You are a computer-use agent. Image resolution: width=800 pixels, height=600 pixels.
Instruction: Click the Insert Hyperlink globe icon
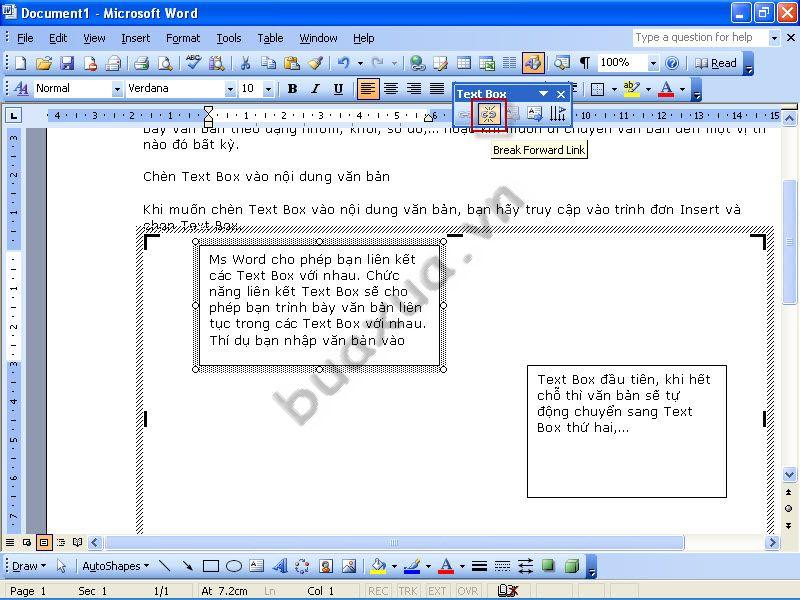418,63
